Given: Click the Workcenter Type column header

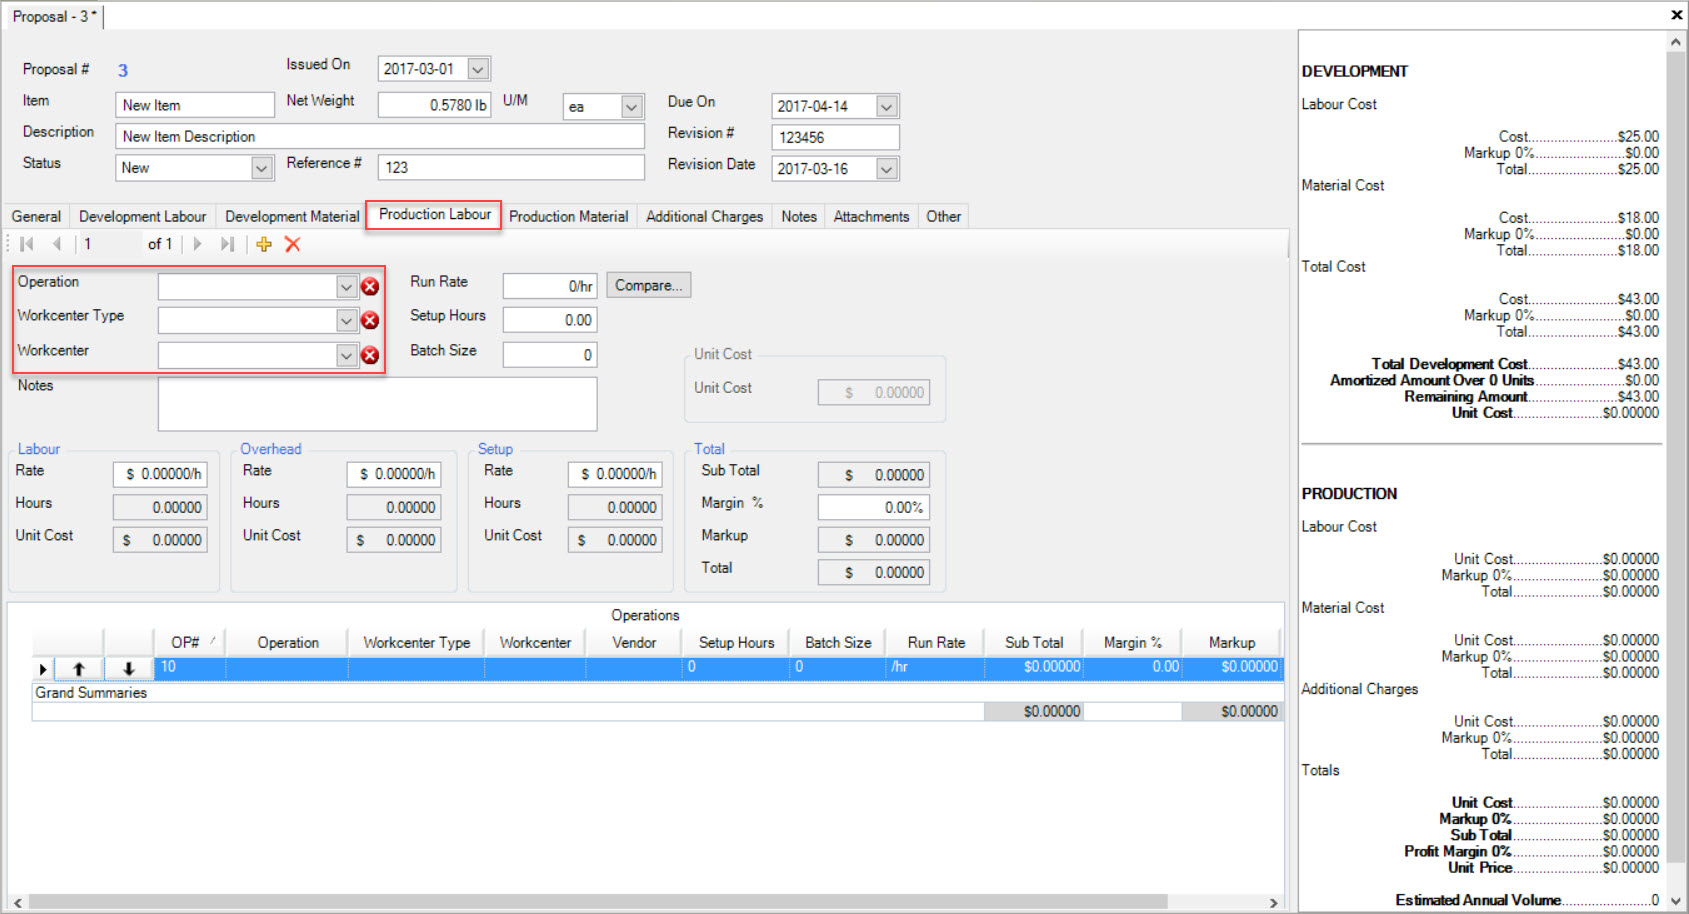Looking at the screenshot, I should tap(416, 642).
